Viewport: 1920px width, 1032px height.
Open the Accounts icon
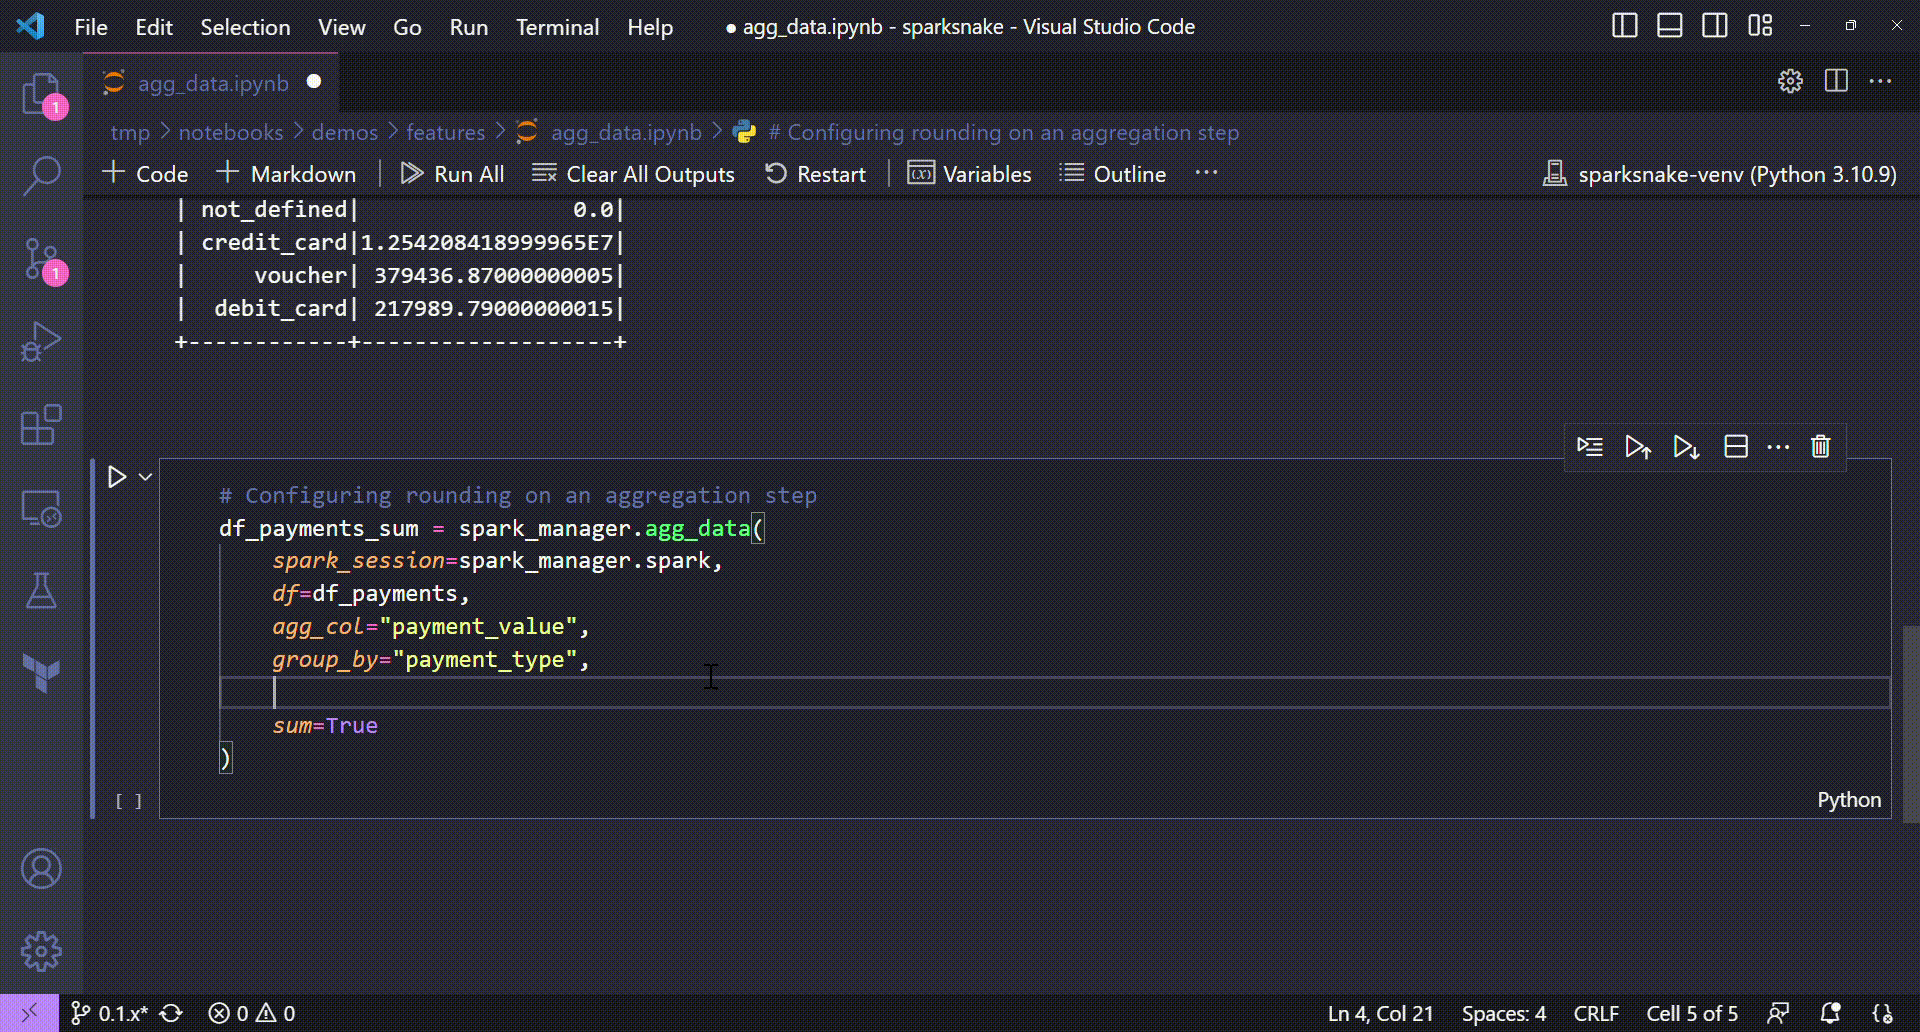[x=41, y=869]
